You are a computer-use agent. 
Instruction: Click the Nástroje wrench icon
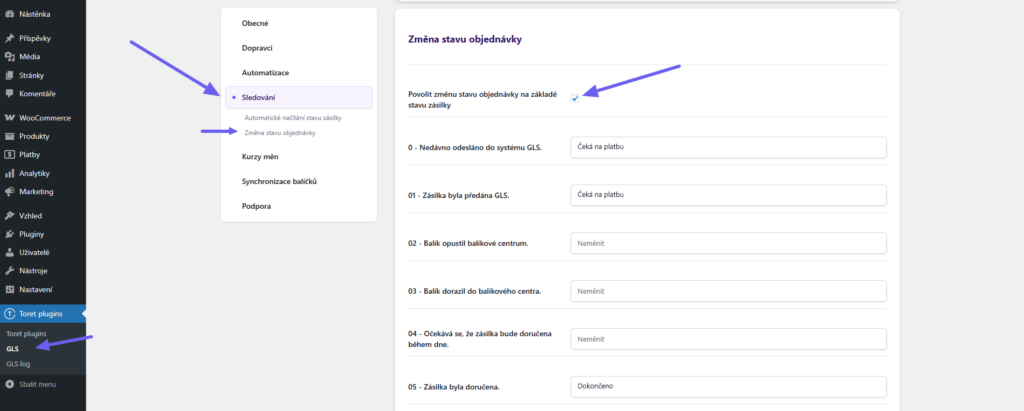pyautogui.click(x=9, y=271)
